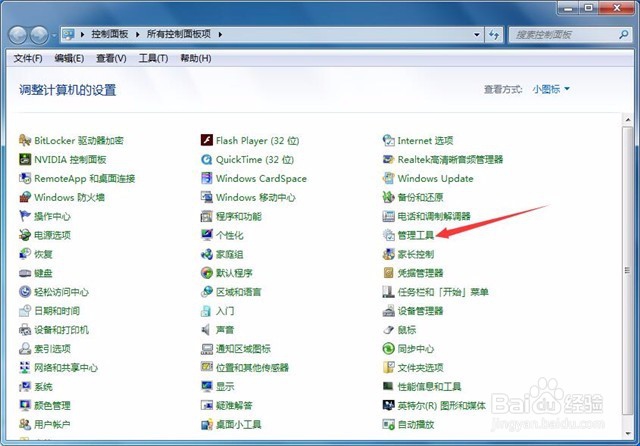Open the 桌面小工具 link

point(239,424)
